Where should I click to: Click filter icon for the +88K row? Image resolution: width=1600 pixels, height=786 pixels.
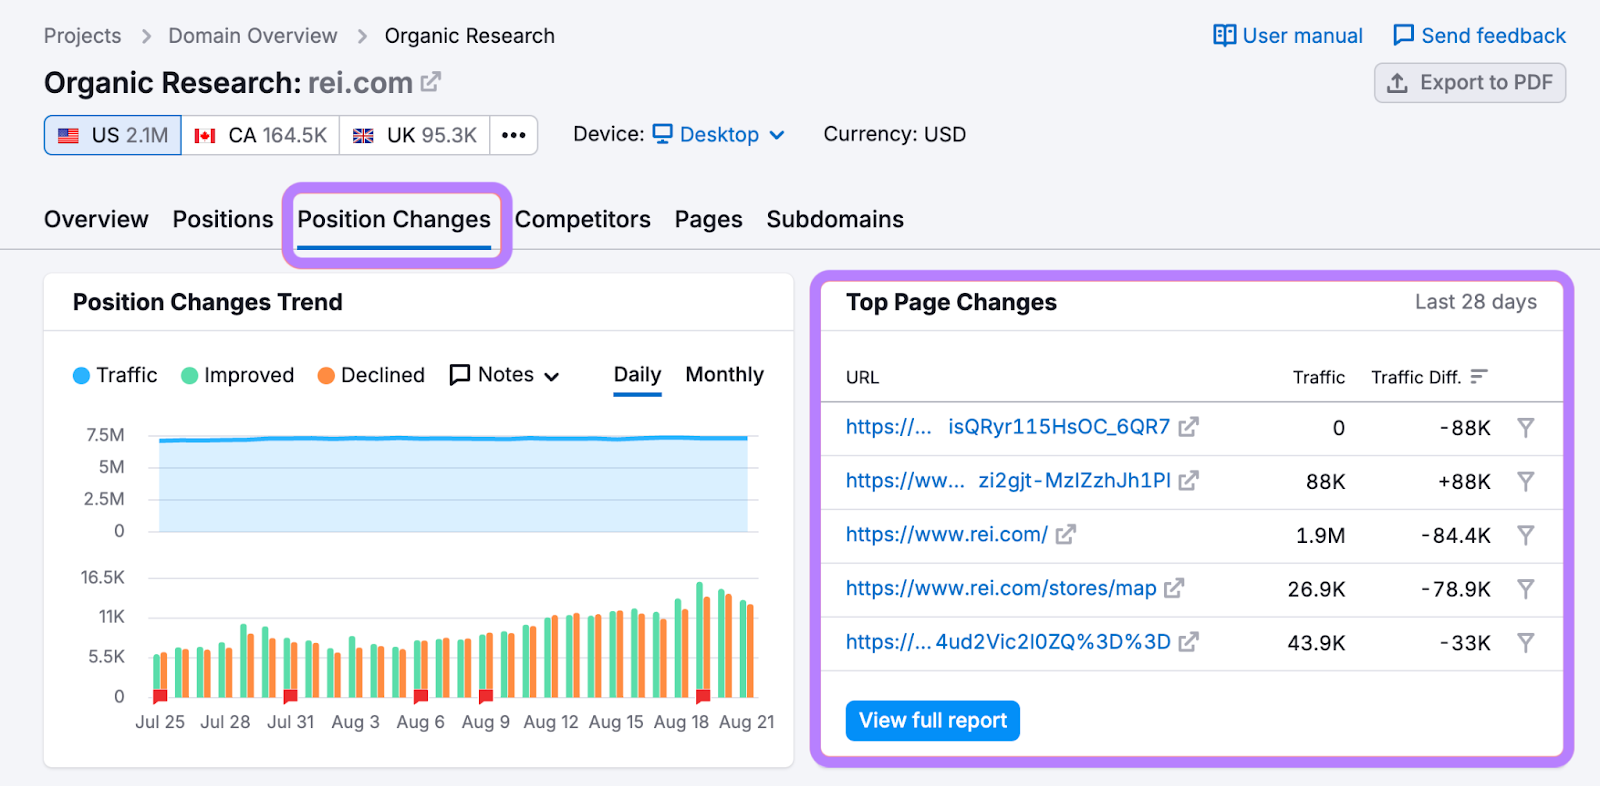[x=1525, y=482]
